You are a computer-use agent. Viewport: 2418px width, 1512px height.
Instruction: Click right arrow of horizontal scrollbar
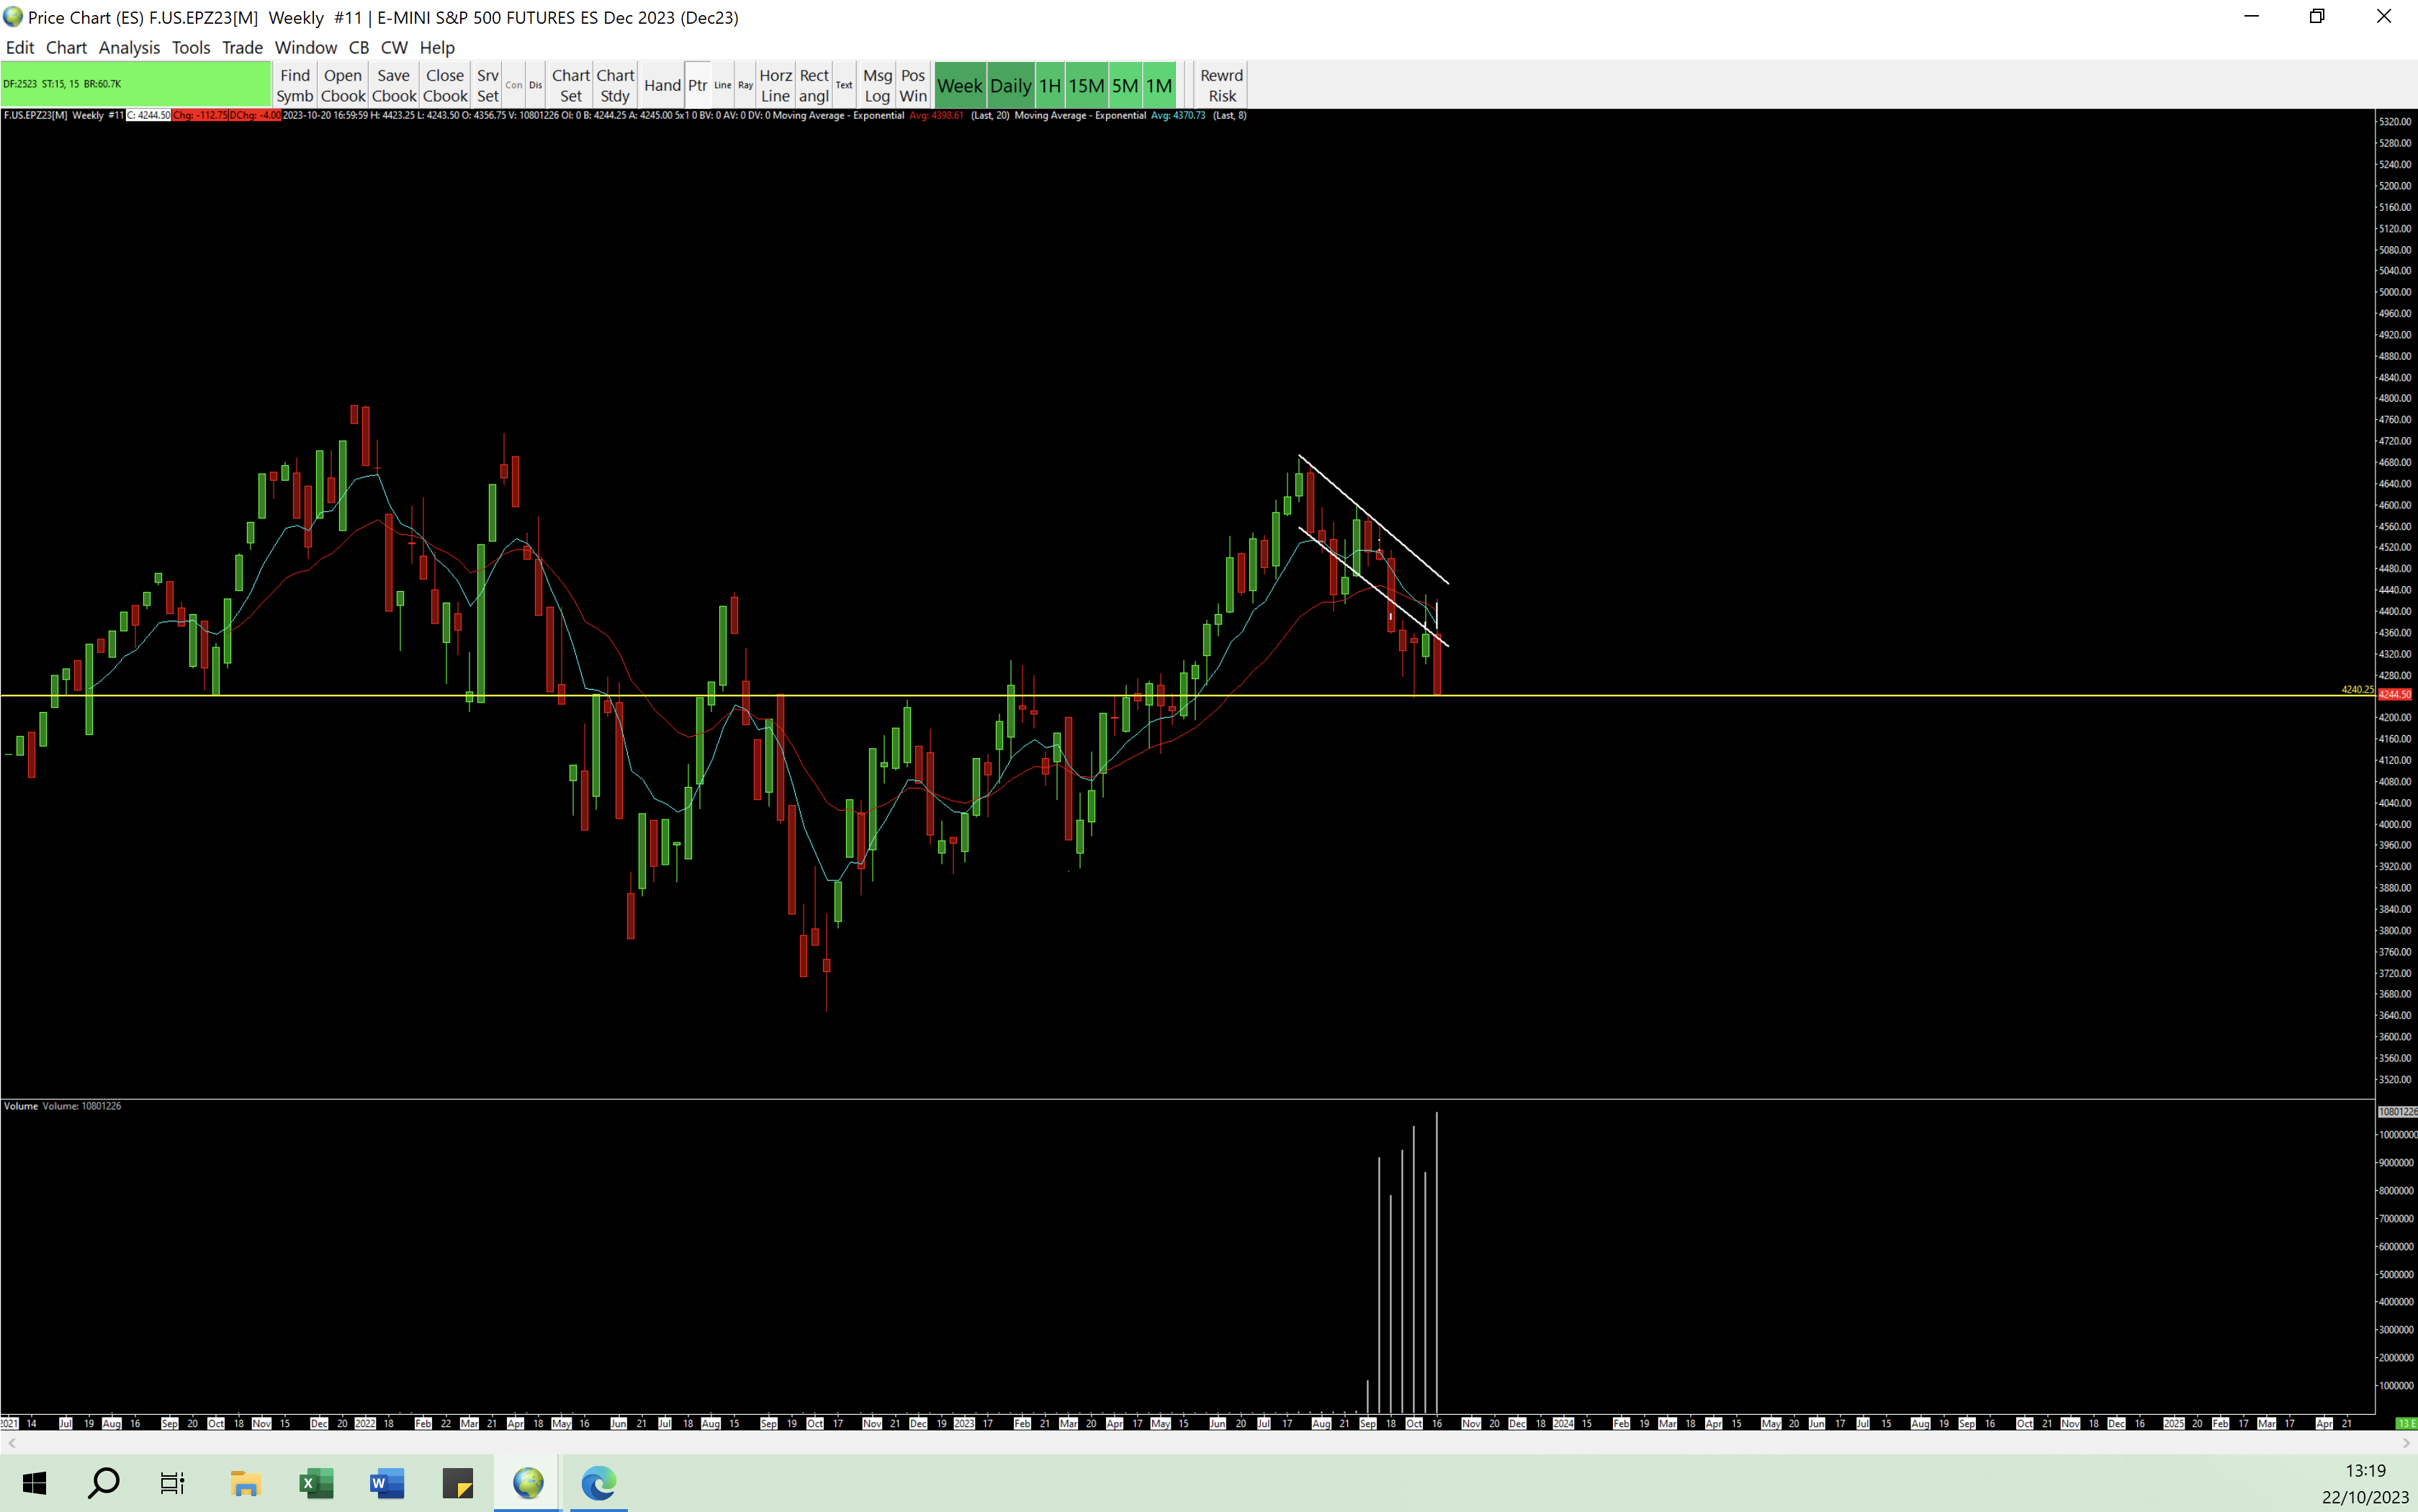pos(2406,1442)
